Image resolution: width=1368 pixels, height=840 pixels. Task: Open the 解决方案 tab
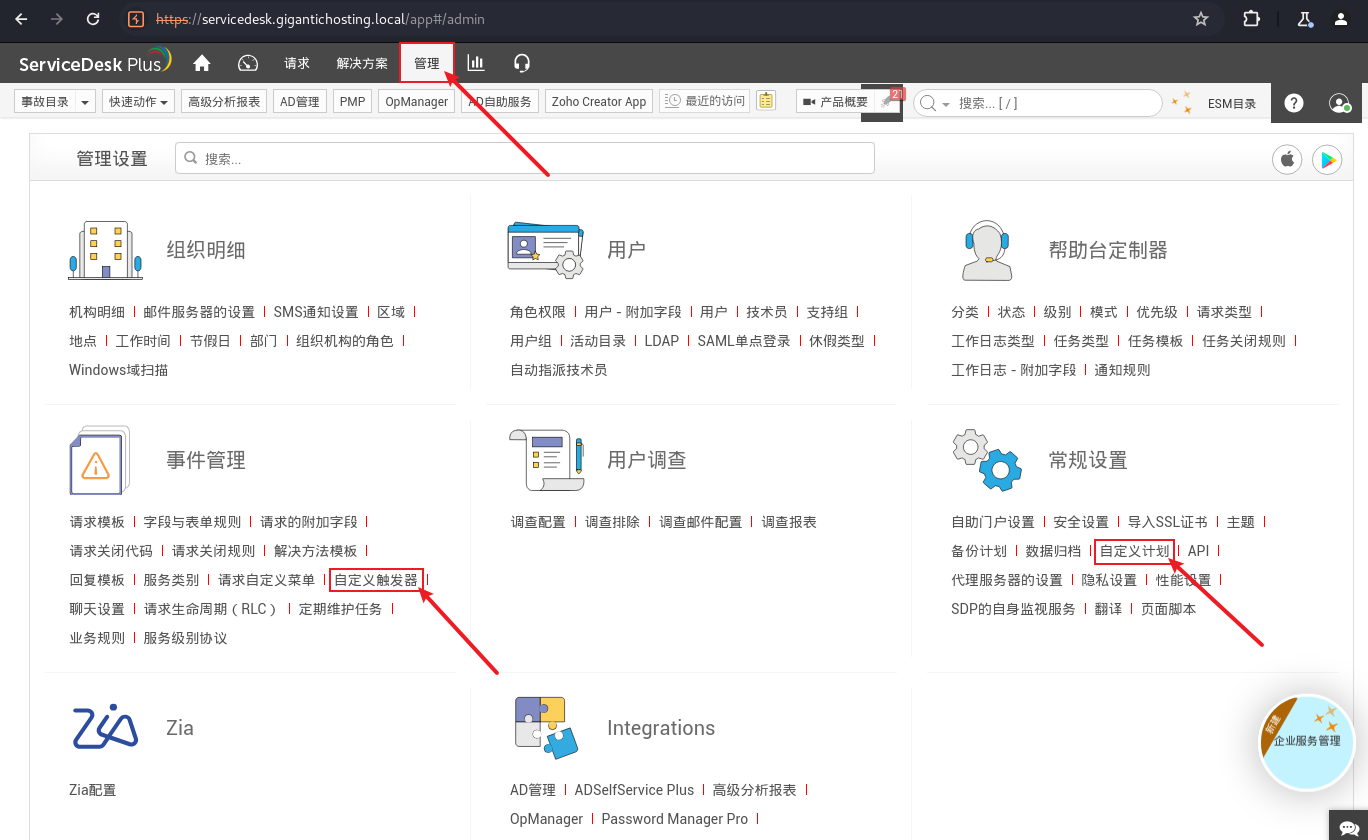click(362, 63)
